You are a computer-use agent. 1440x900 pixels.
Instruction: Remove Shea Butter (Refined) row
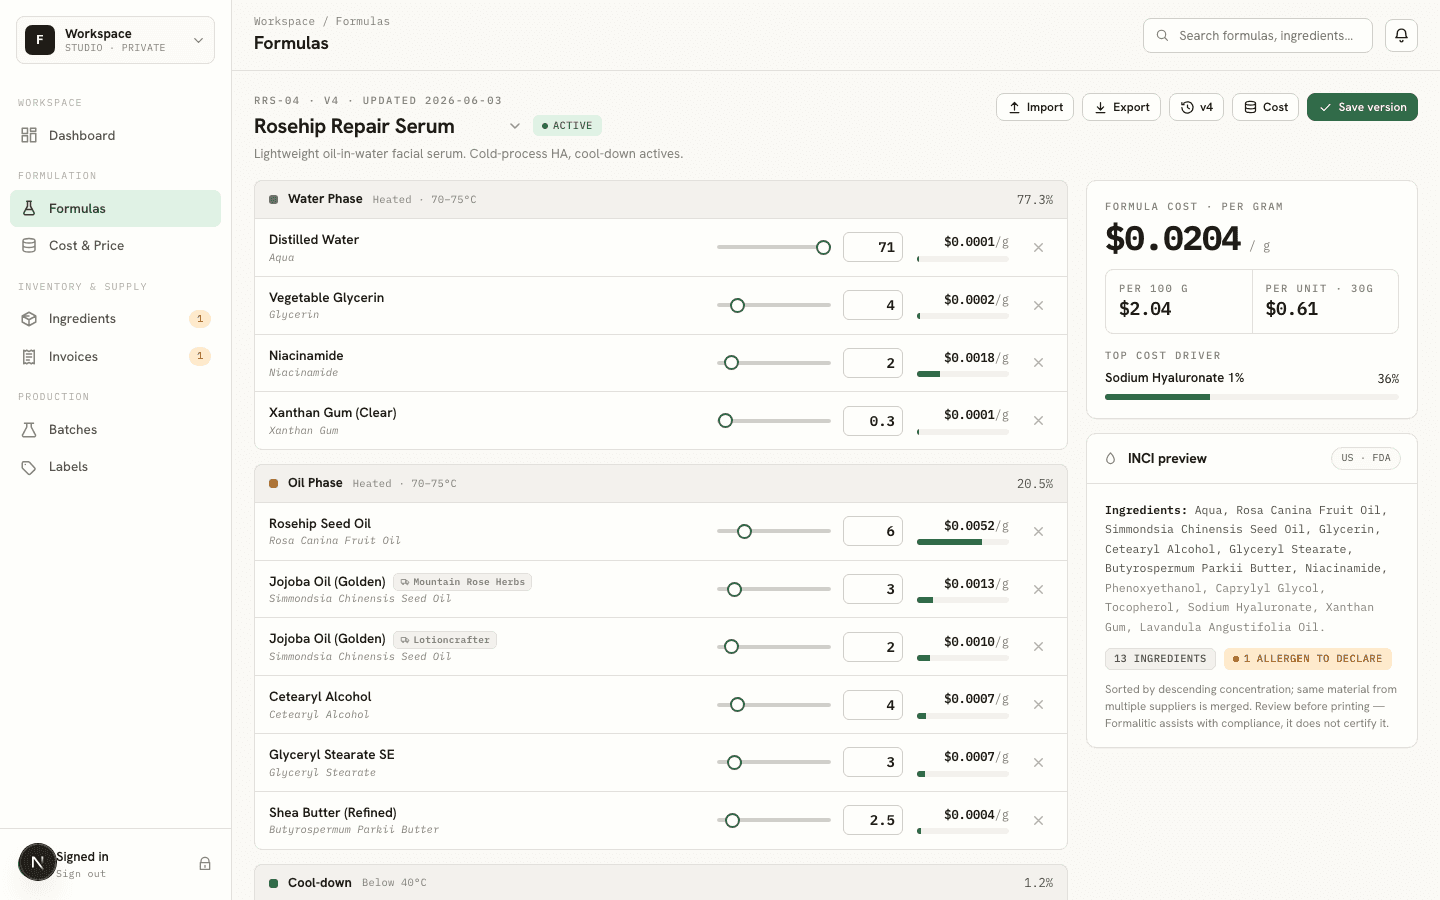tap(1038, 821)
